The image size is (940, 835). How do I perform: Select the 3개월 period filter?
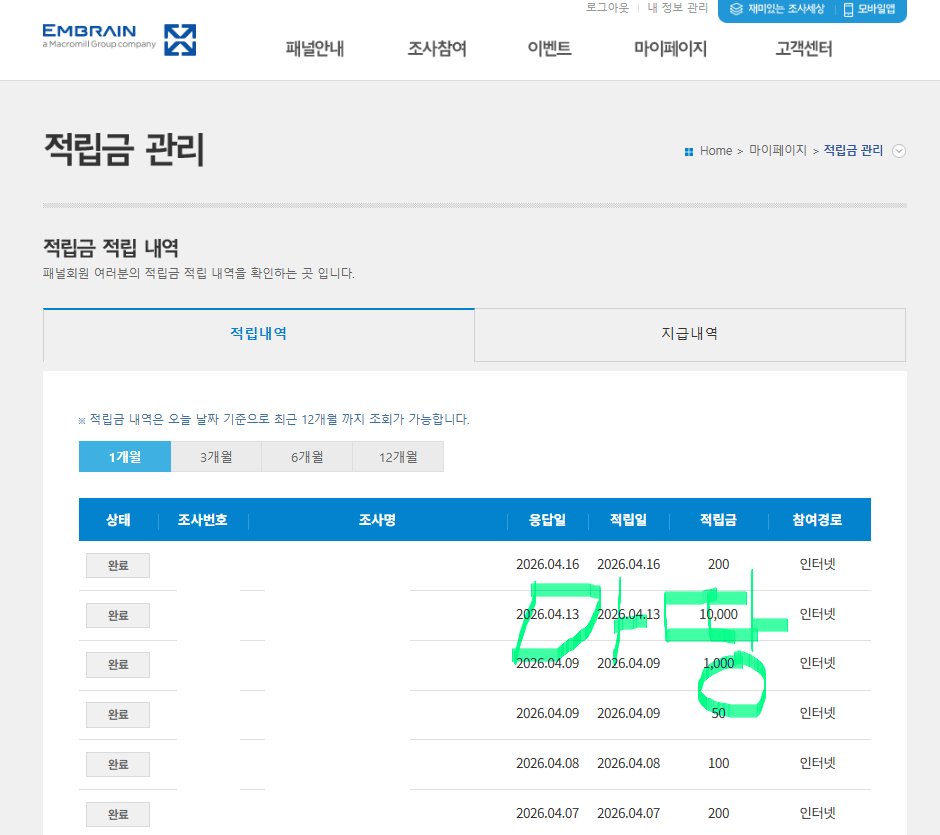pyautogui.click(x=215, y=456)
